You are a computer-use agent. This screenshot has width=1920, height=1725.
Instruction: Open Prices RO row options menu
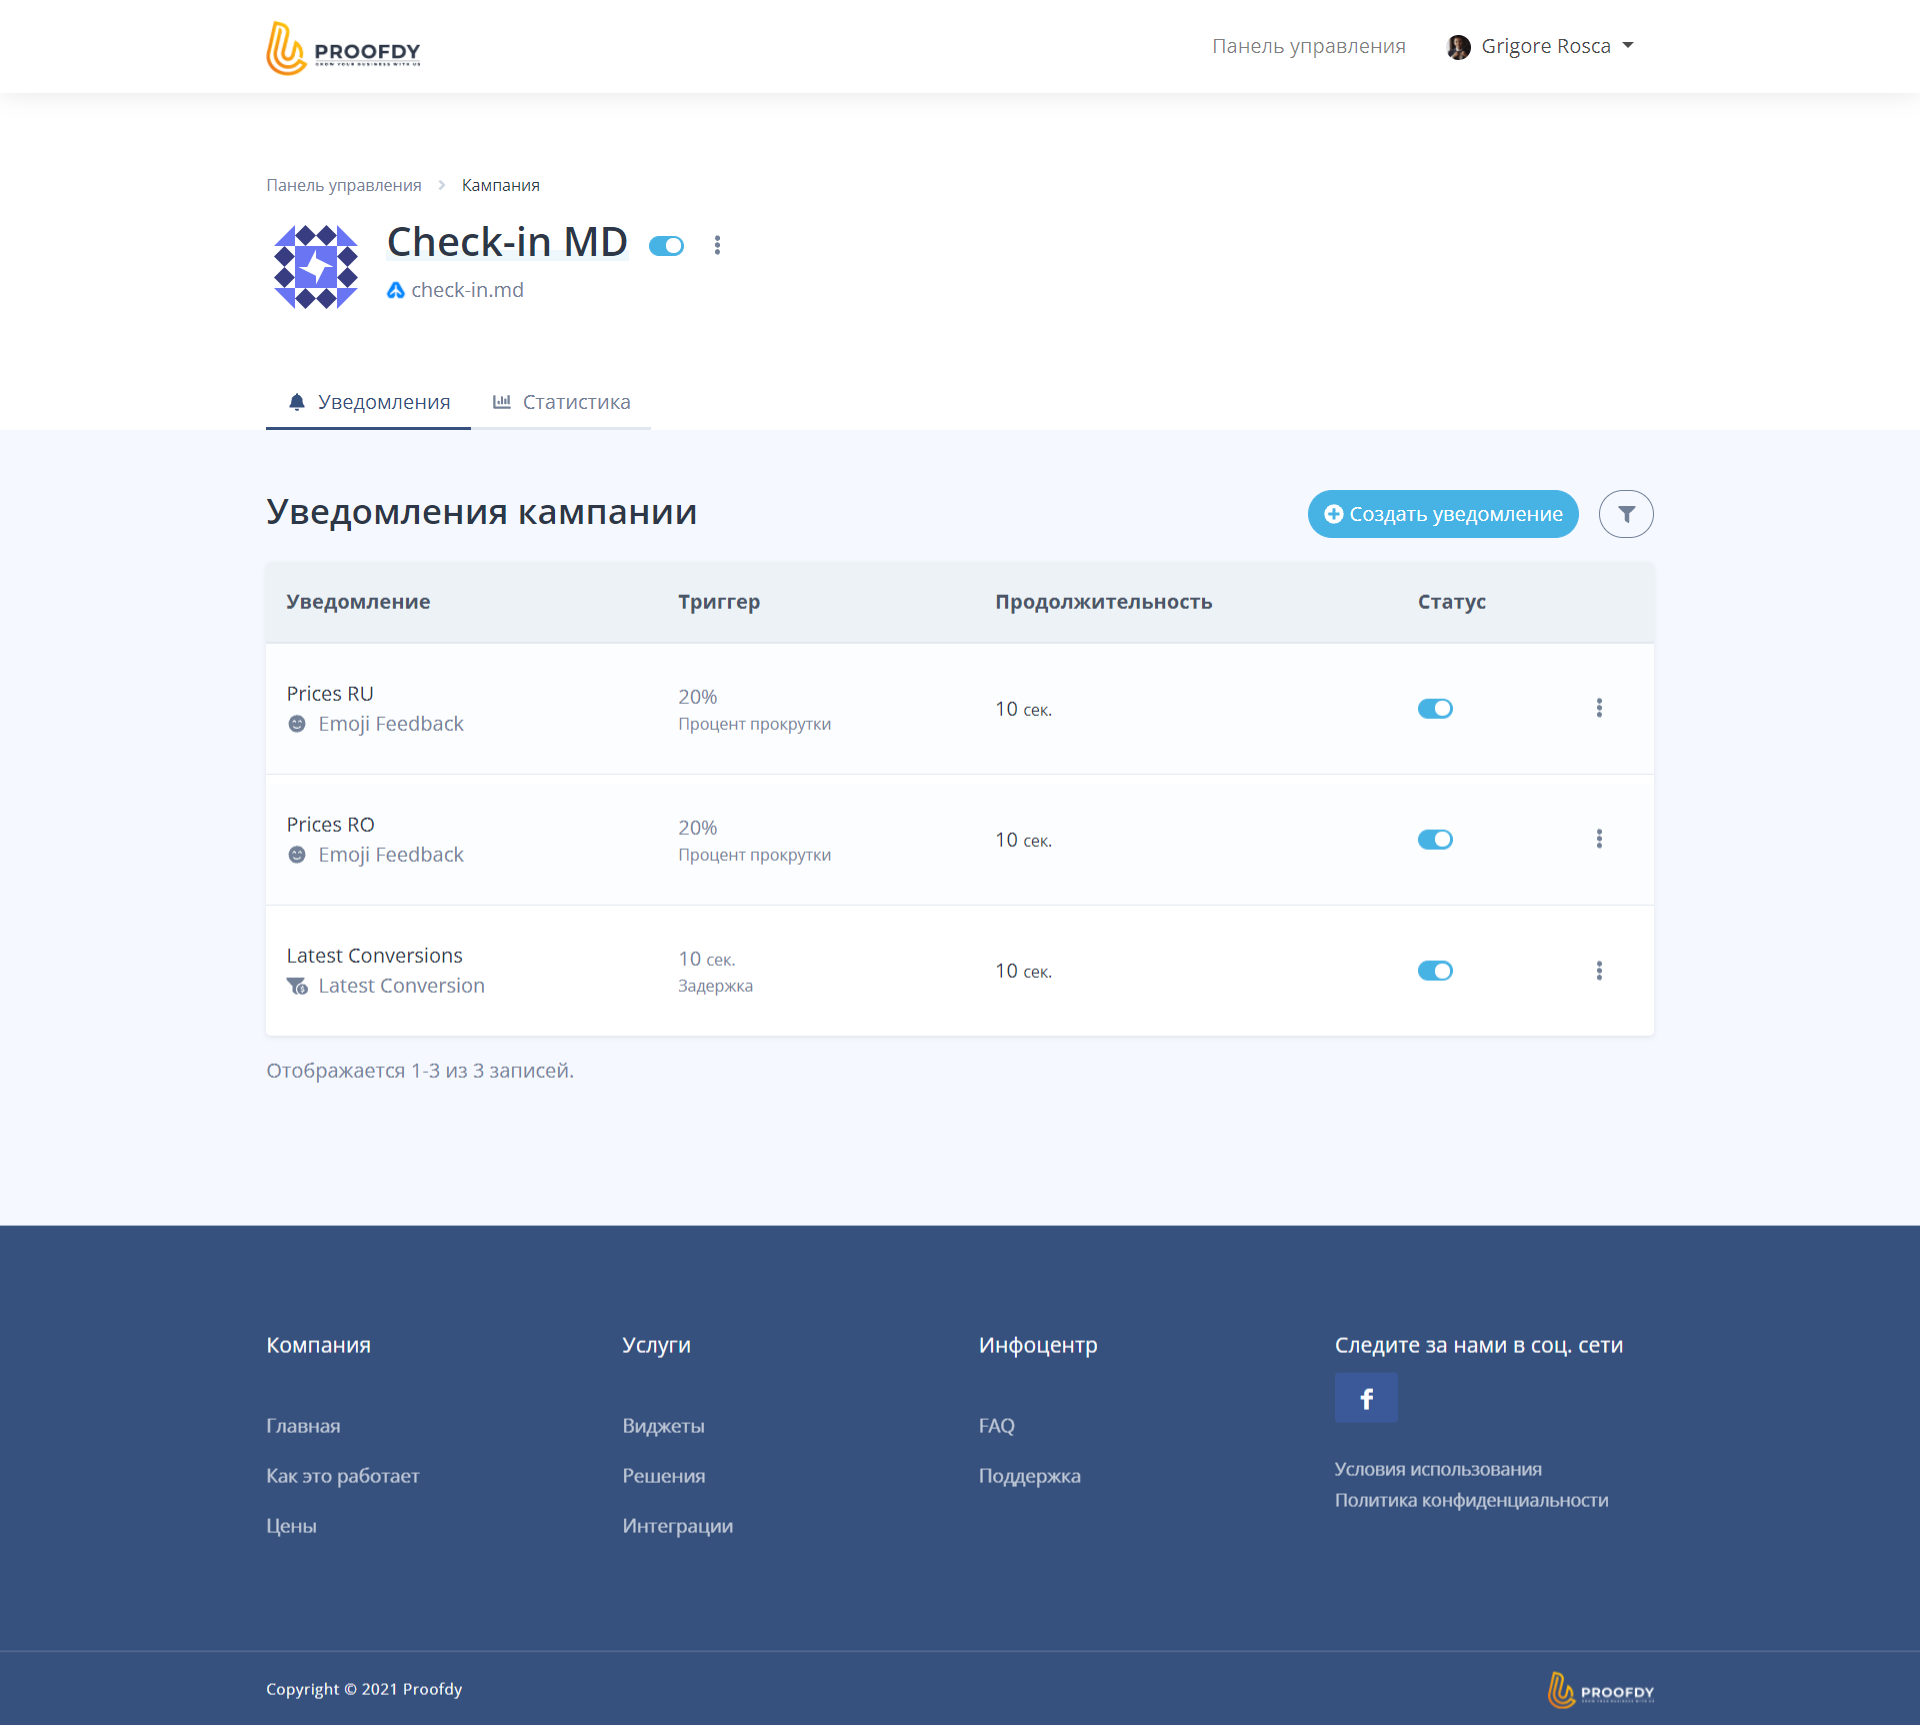[x=1599, y=839]
